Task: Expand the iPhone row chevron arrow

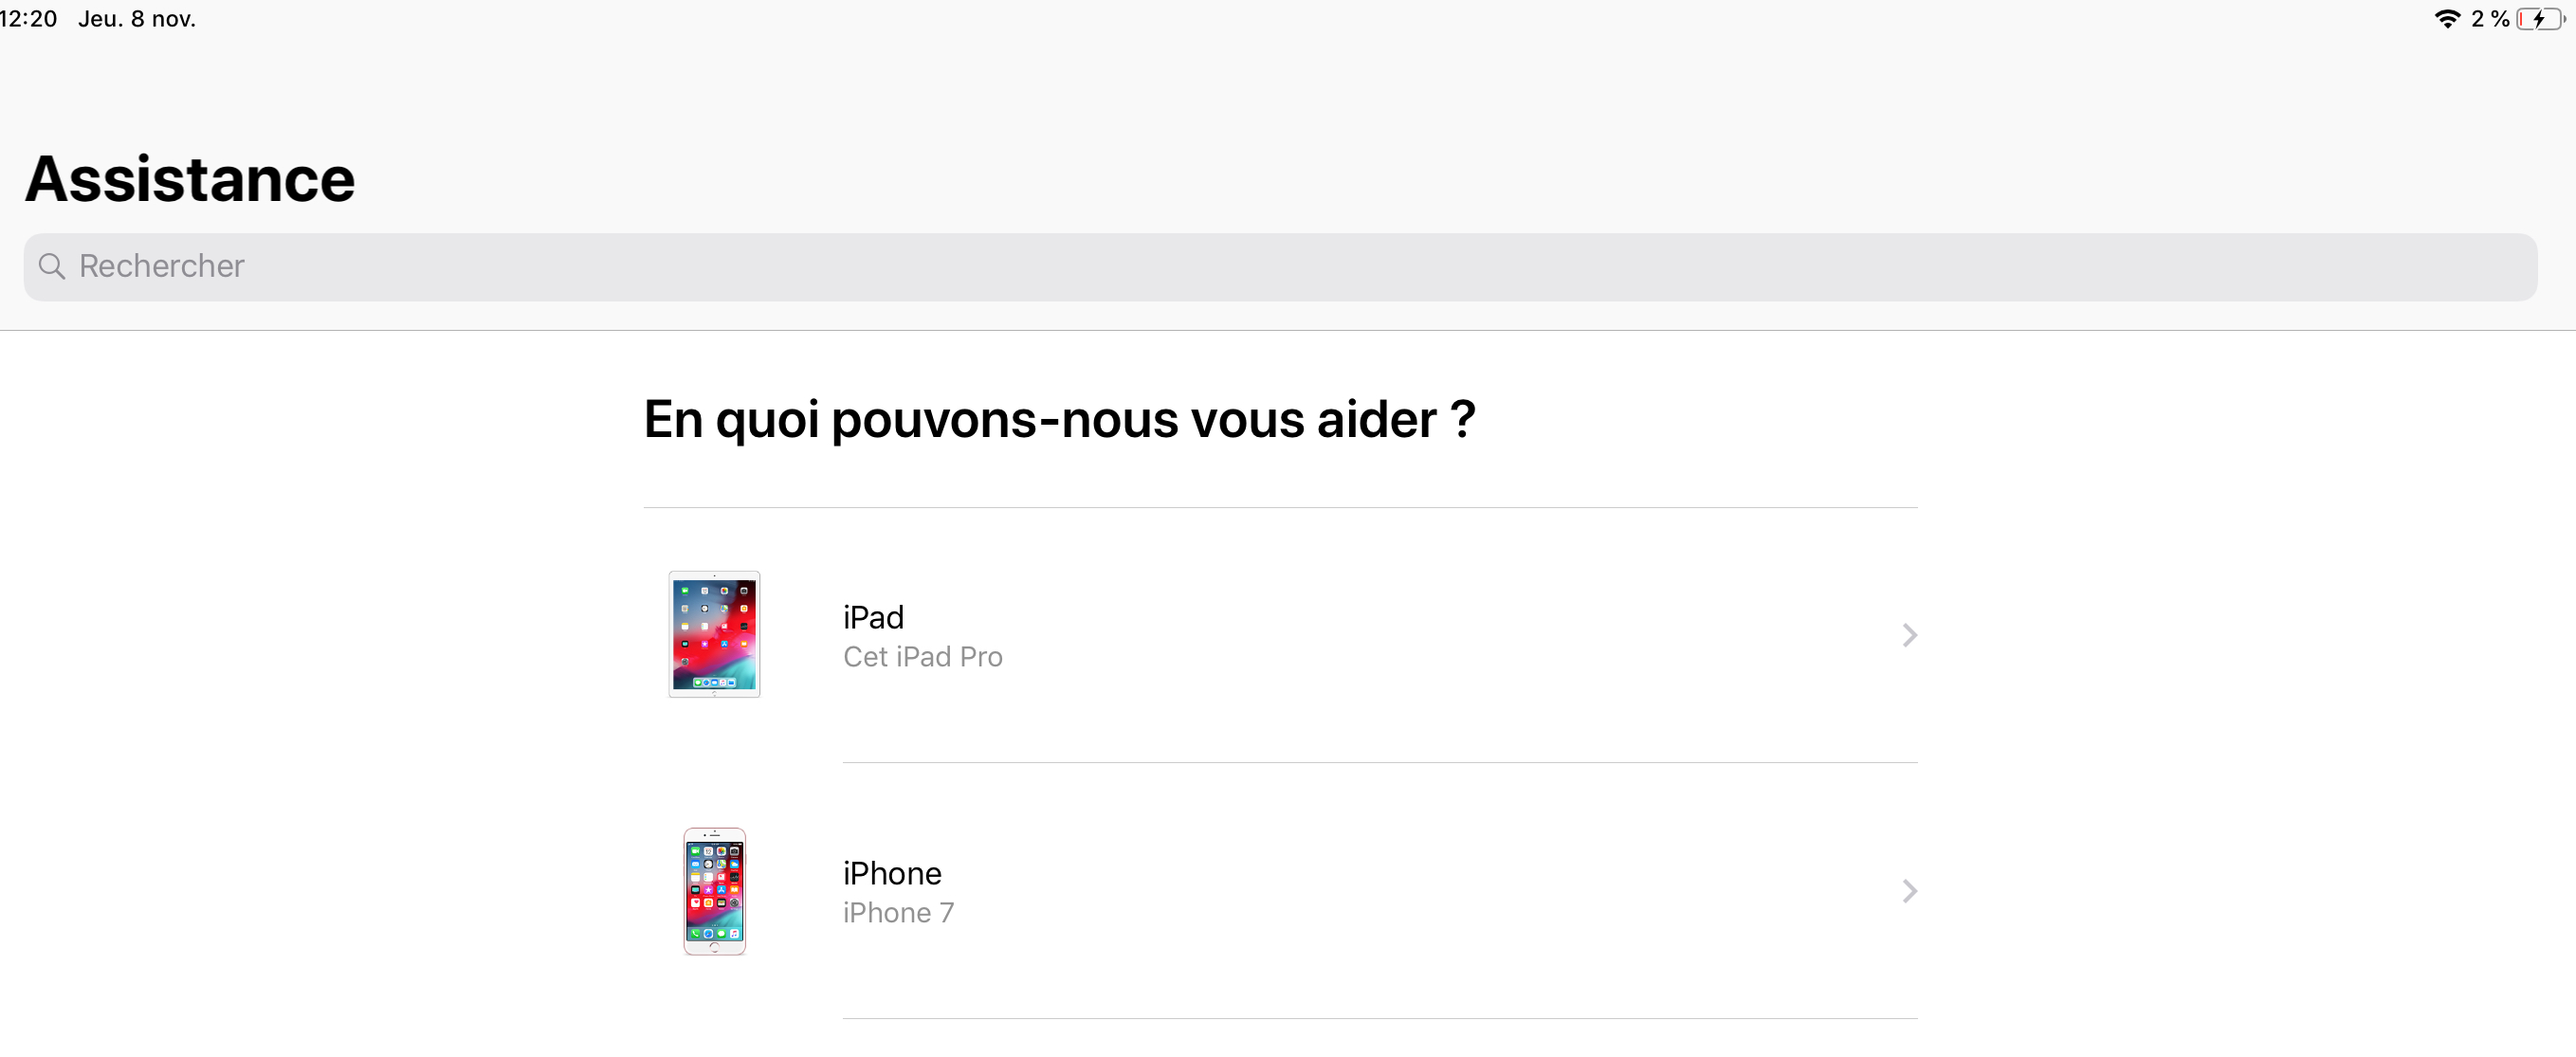Action: [1908, 891]
